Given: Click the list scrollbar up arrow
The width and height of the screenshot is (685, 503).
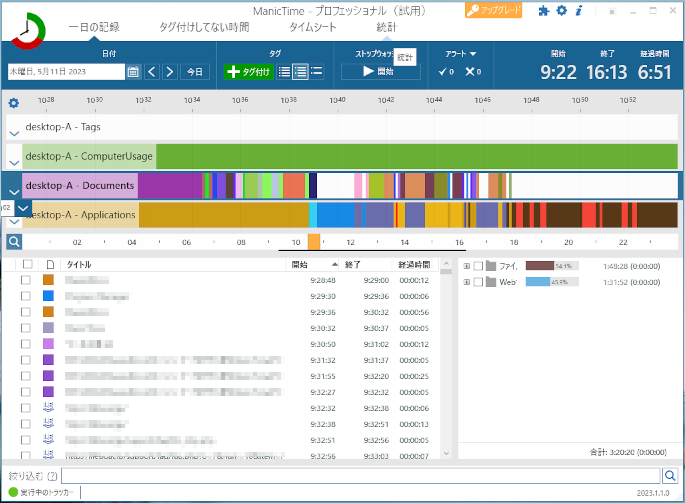Looking at the screenshot, I should pyautogui.click(x=446, y=264).
